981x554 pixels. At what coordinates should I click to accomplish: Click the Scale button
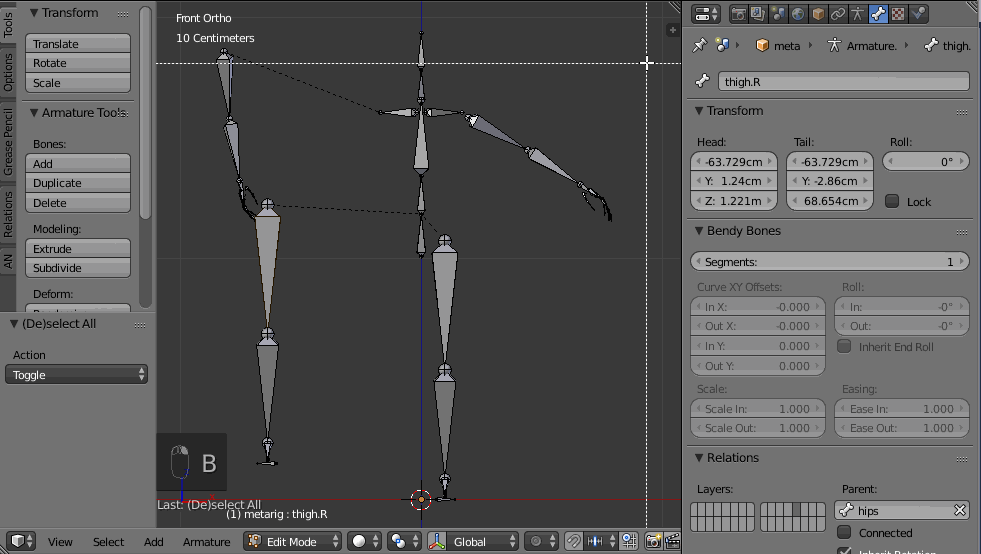click(x=78, y=83)
